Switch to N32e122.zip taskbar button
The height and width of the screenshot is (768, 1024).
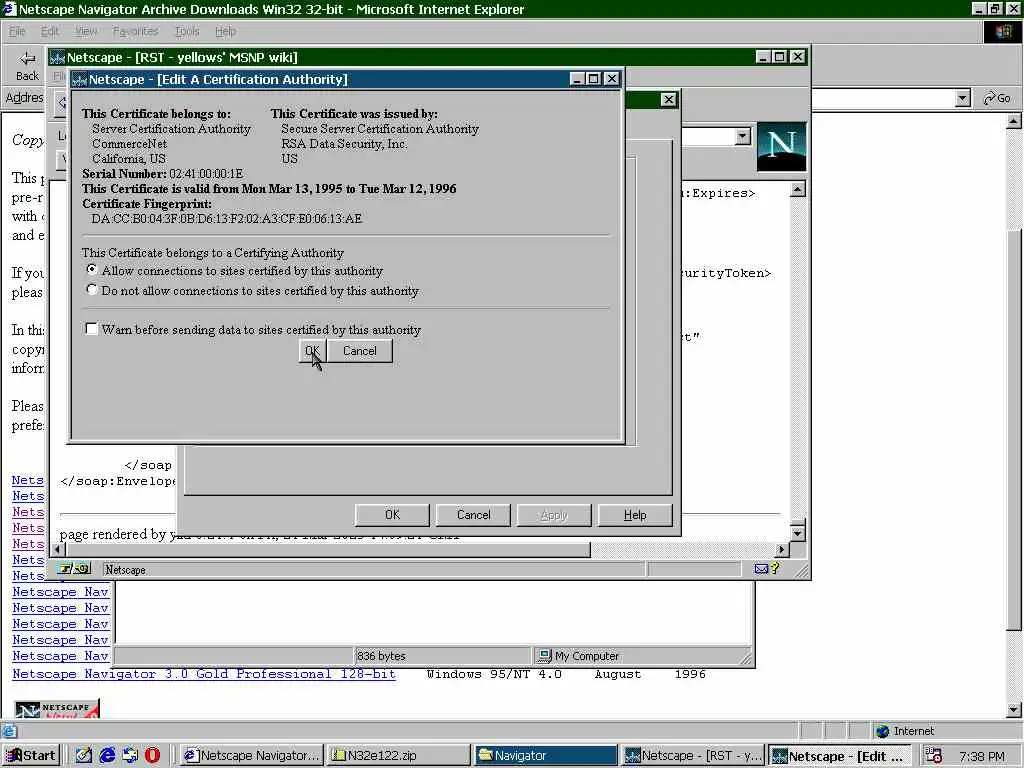pyautogui.click(x=398, y=756)
